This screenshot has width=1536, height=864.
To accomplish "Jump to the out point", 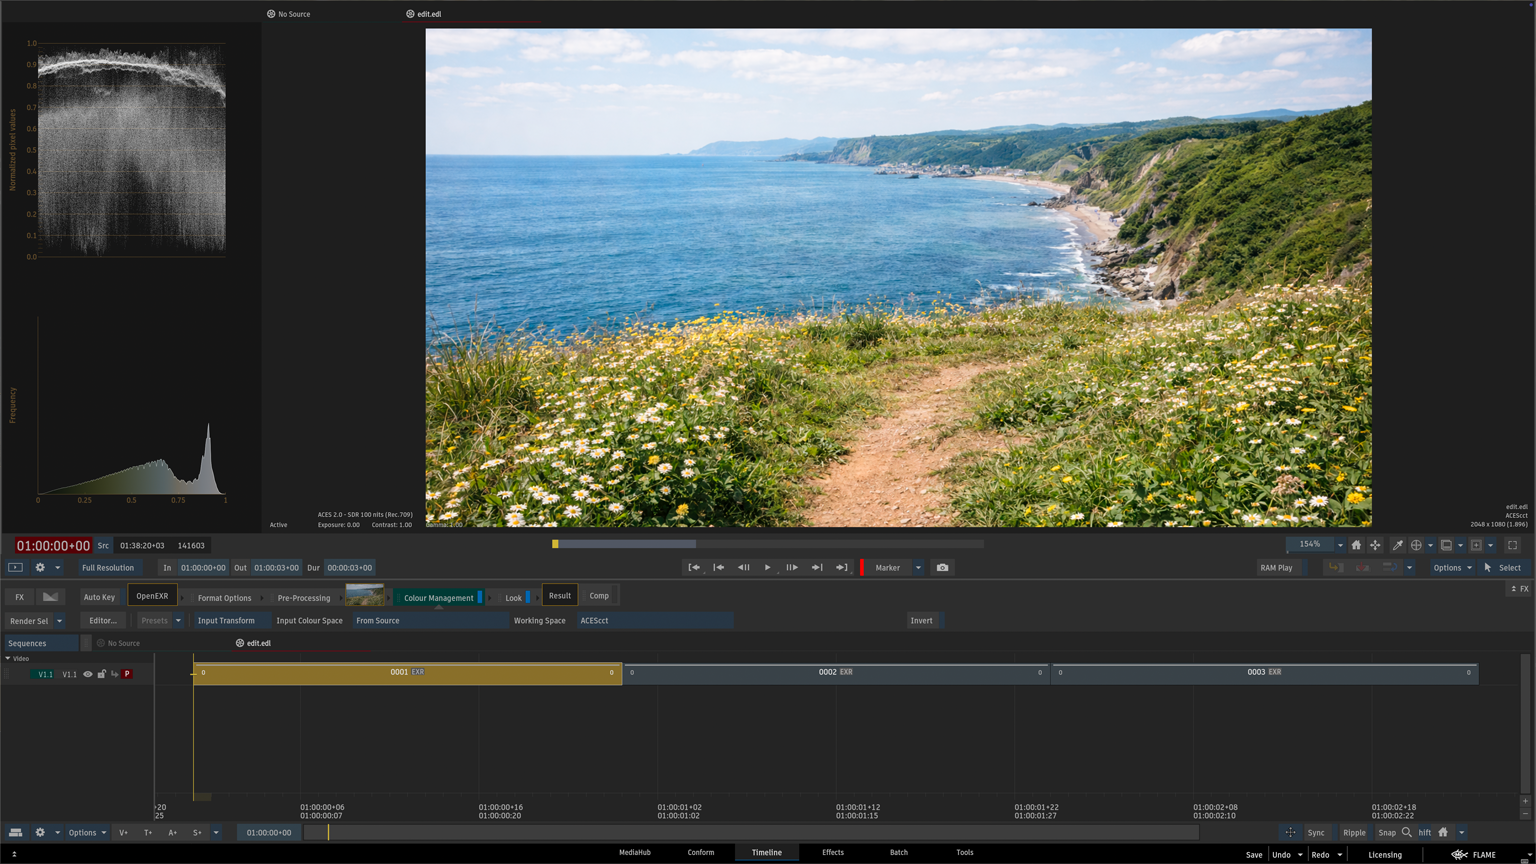I will (841, 568).
